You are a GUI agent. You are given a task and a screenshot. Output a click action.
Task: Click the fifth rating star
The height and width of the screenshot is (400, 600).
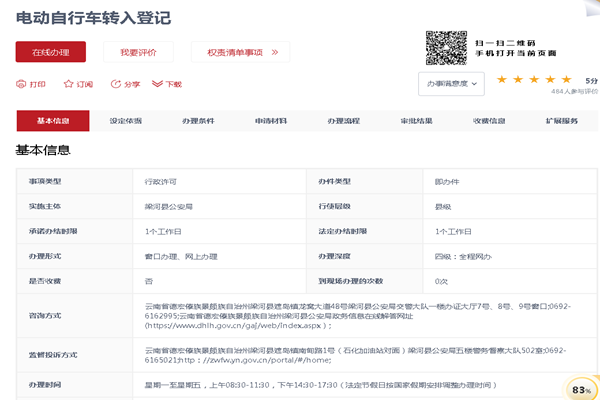[566, 79]
